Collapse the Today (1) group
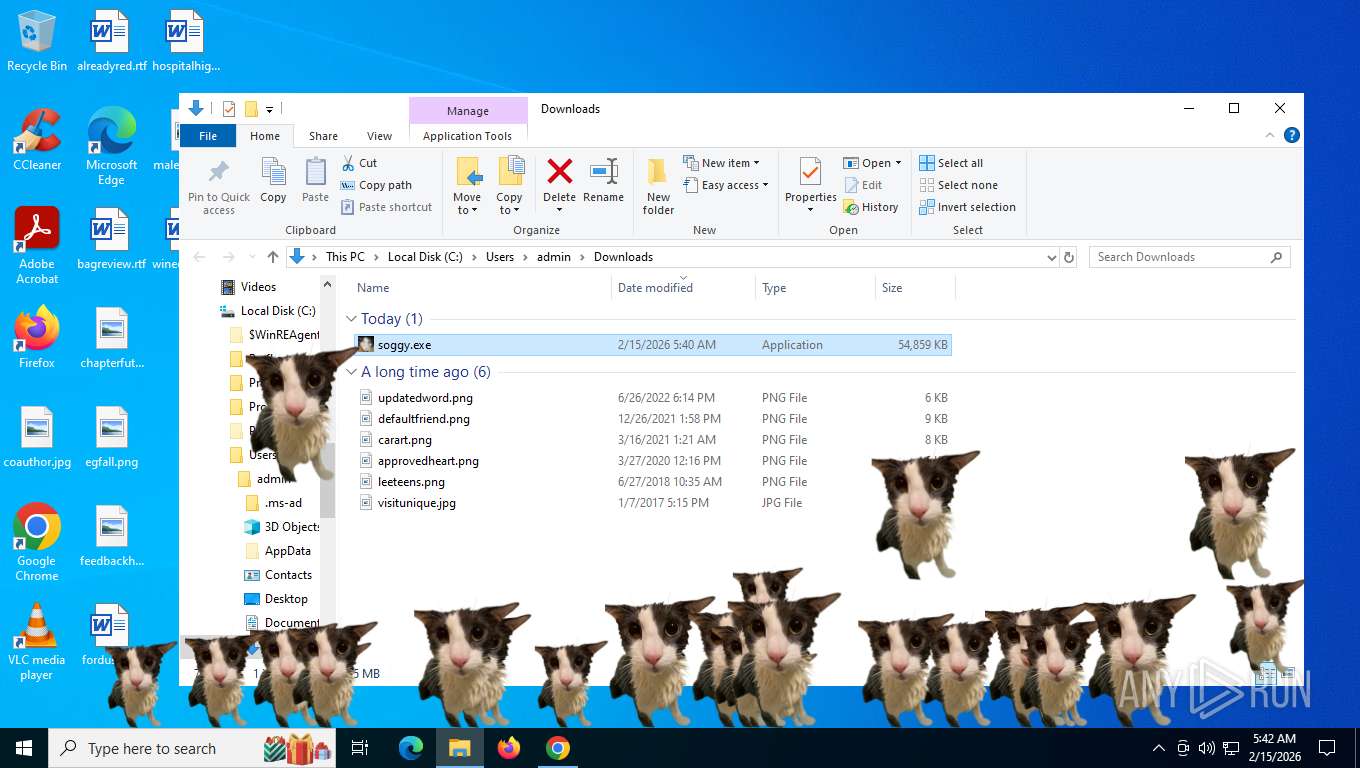Screen dimensions: 1360x768 tap(351, 319)
